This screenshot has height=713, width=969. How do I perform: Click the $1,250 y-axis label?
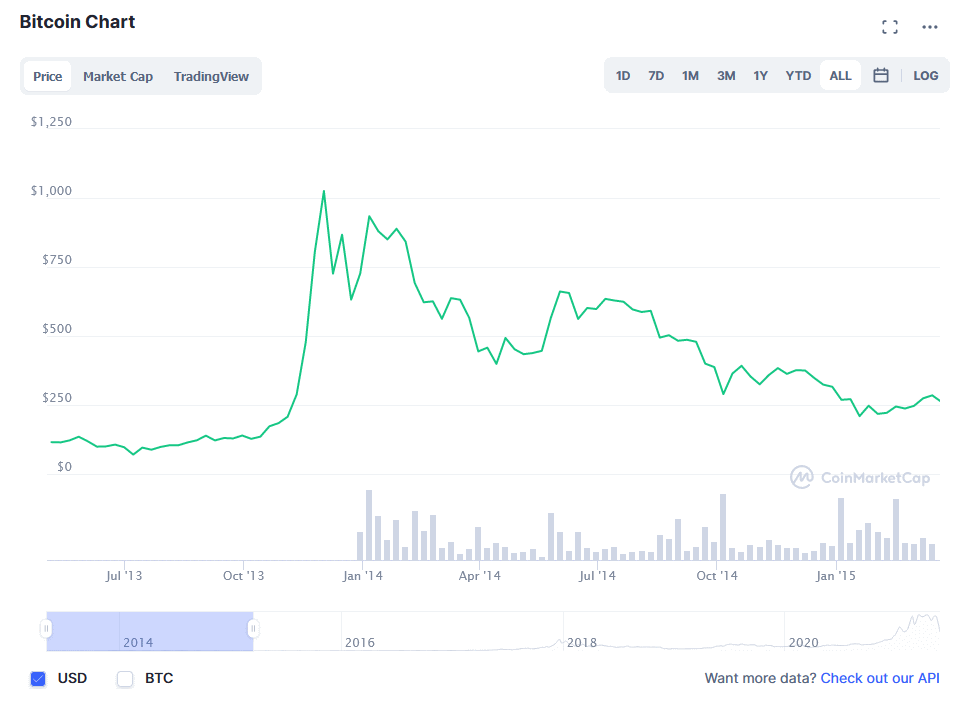51,122
